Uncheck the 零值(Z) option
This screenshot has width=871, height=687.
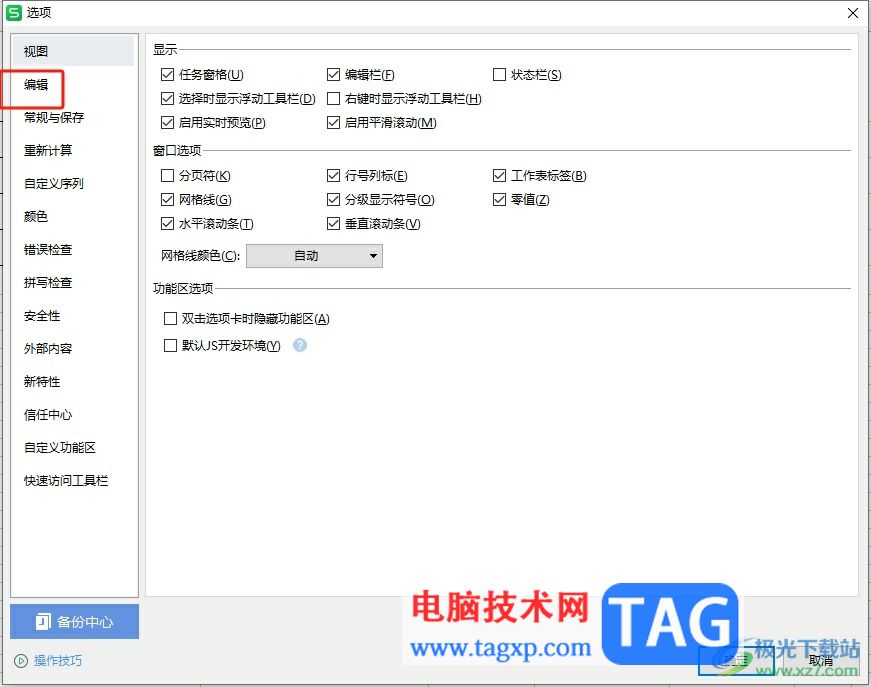tap(499, 199)
